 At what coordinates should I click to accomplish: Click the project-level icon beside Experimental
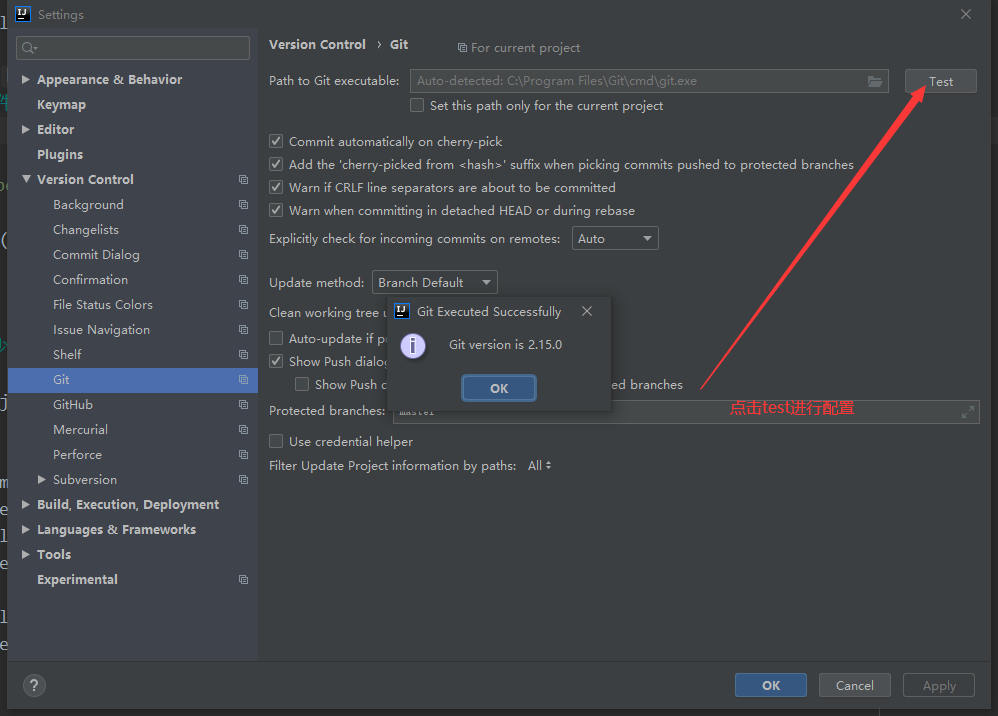243,580
